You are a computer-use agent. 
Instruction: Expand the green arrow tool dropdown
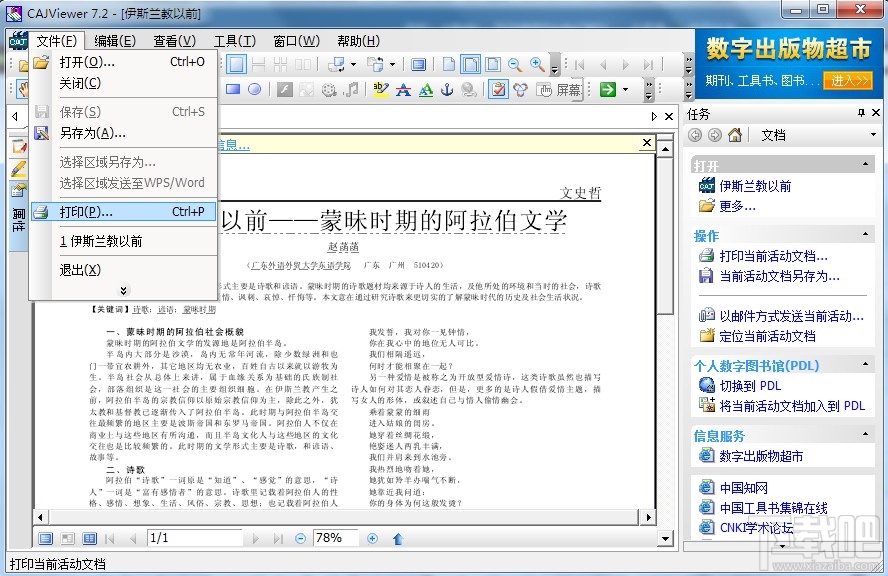[x=624, y=88]
